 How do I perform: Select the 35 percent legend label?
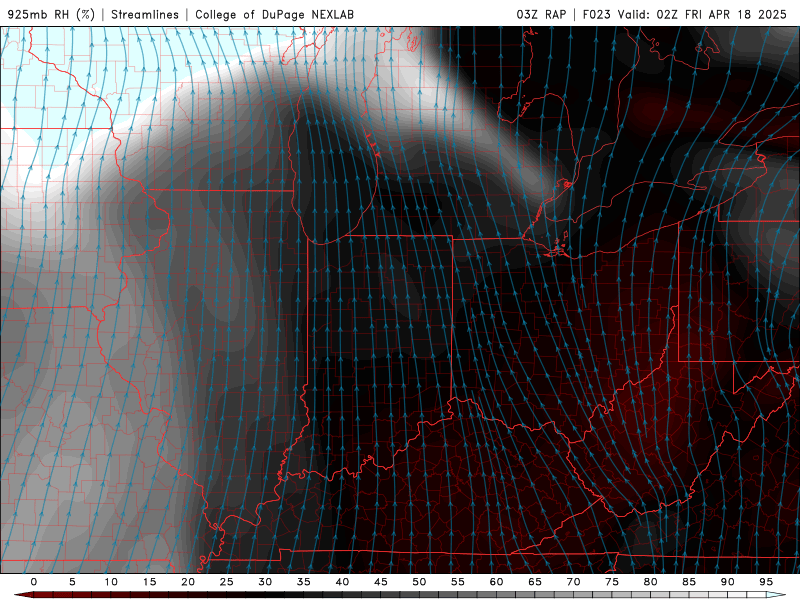tap(304, 582)
